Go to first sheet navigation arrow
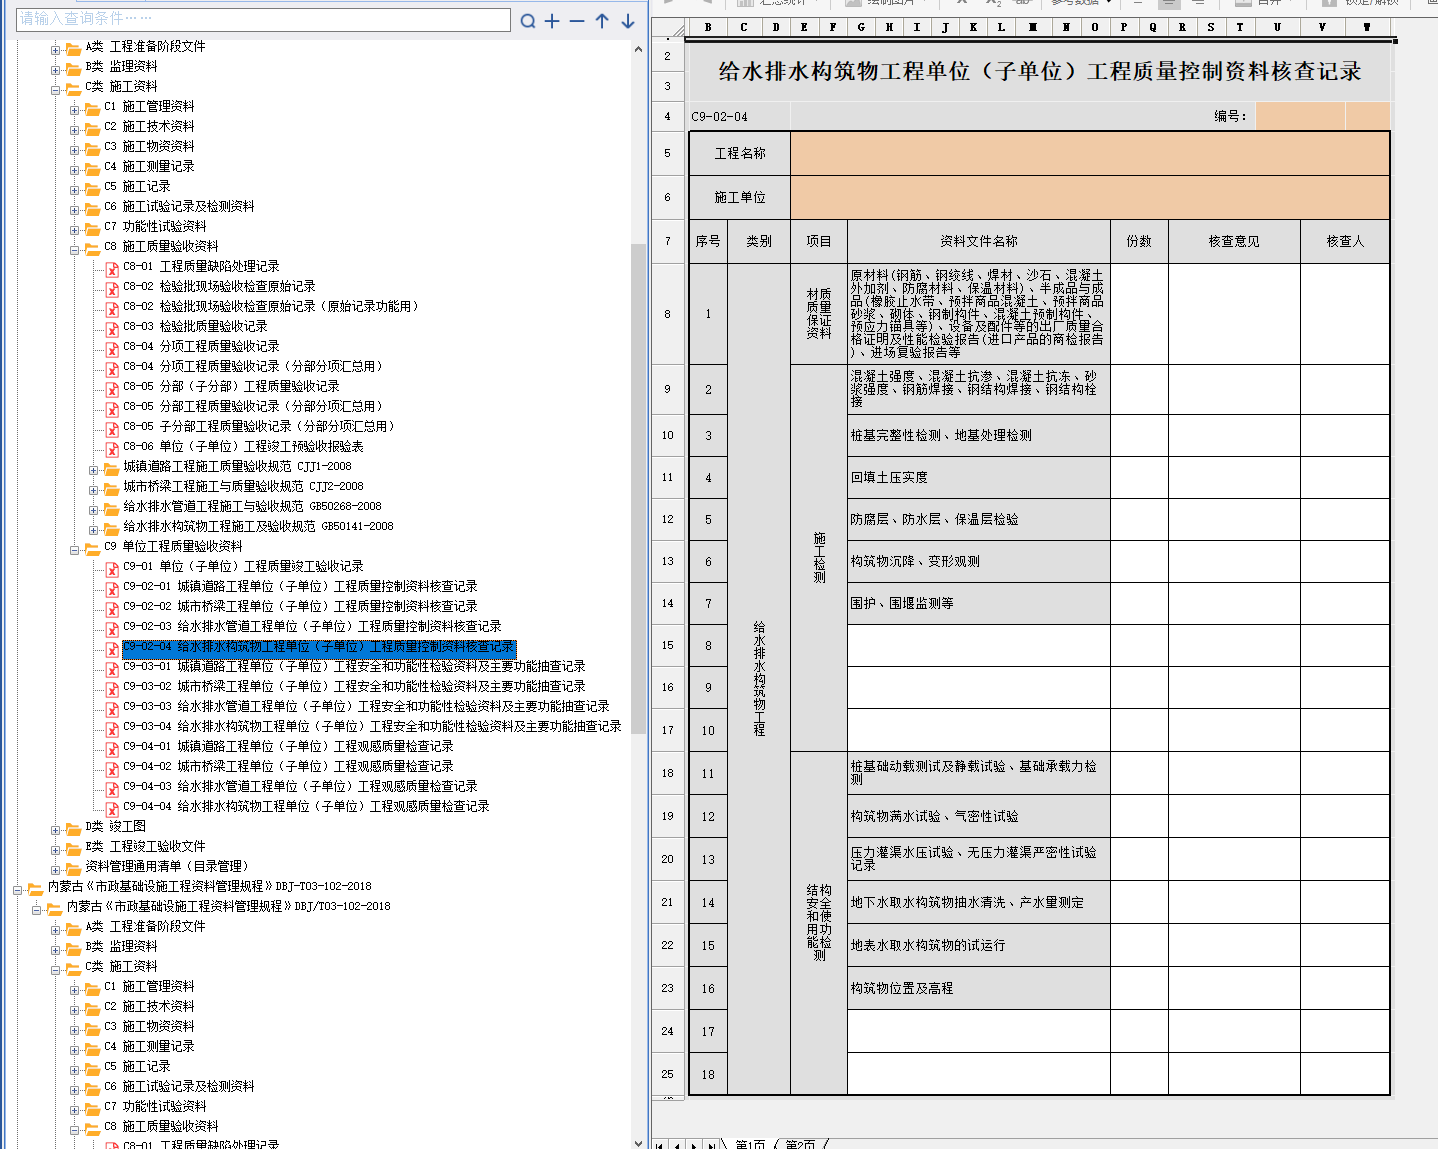 (661, 1144)
